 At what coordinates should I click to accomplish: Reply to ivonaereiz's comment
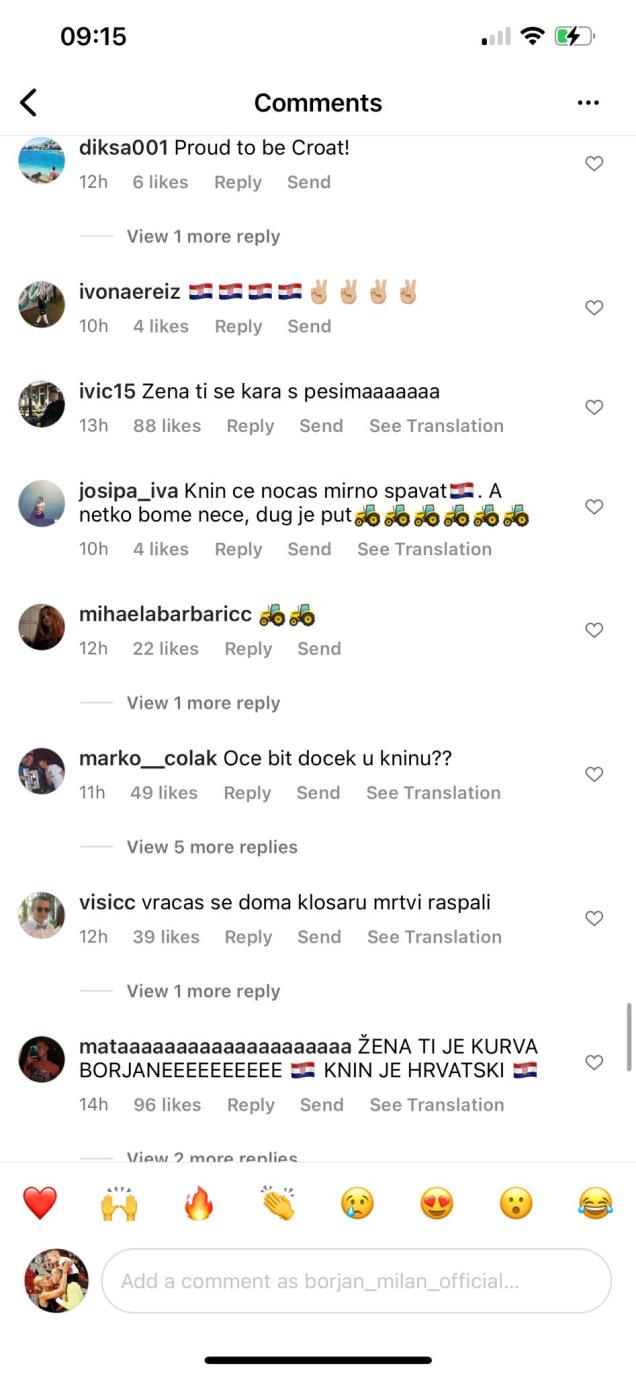click(x=238, y=326)
